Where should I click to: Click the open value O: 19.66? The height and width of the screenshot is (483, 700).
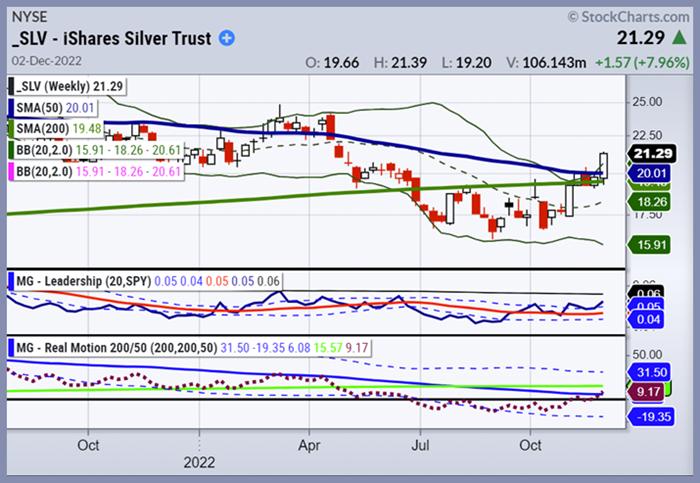tap(332, 62)
